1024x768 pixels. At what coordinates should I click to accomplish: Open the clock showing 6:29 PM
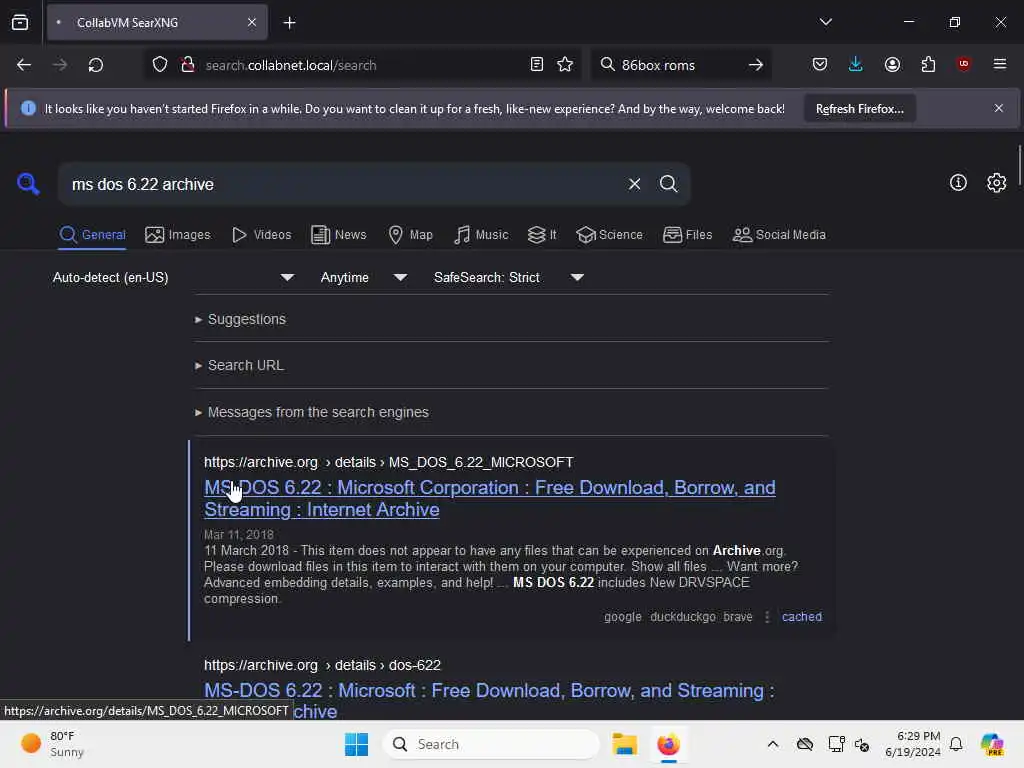(x=912, y=744)
